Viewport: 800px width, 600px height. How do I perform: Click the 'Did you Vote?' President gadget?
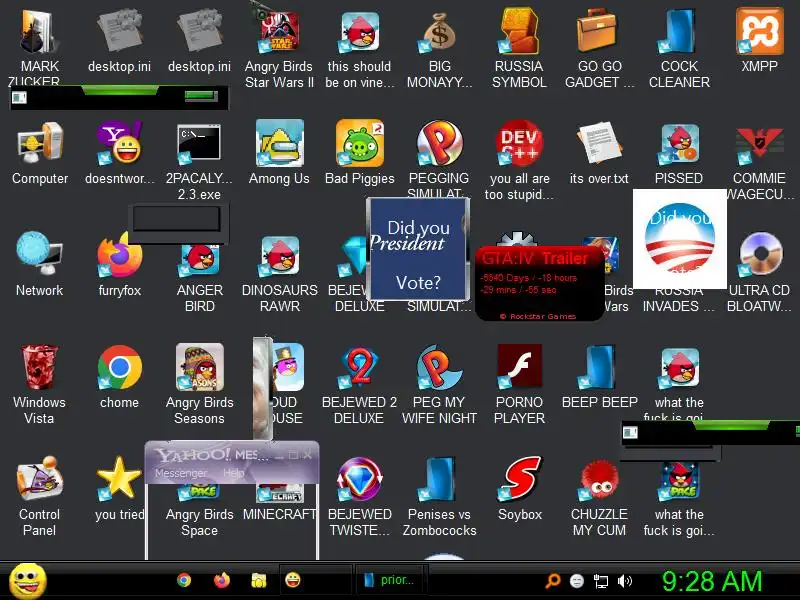[417, 249]
